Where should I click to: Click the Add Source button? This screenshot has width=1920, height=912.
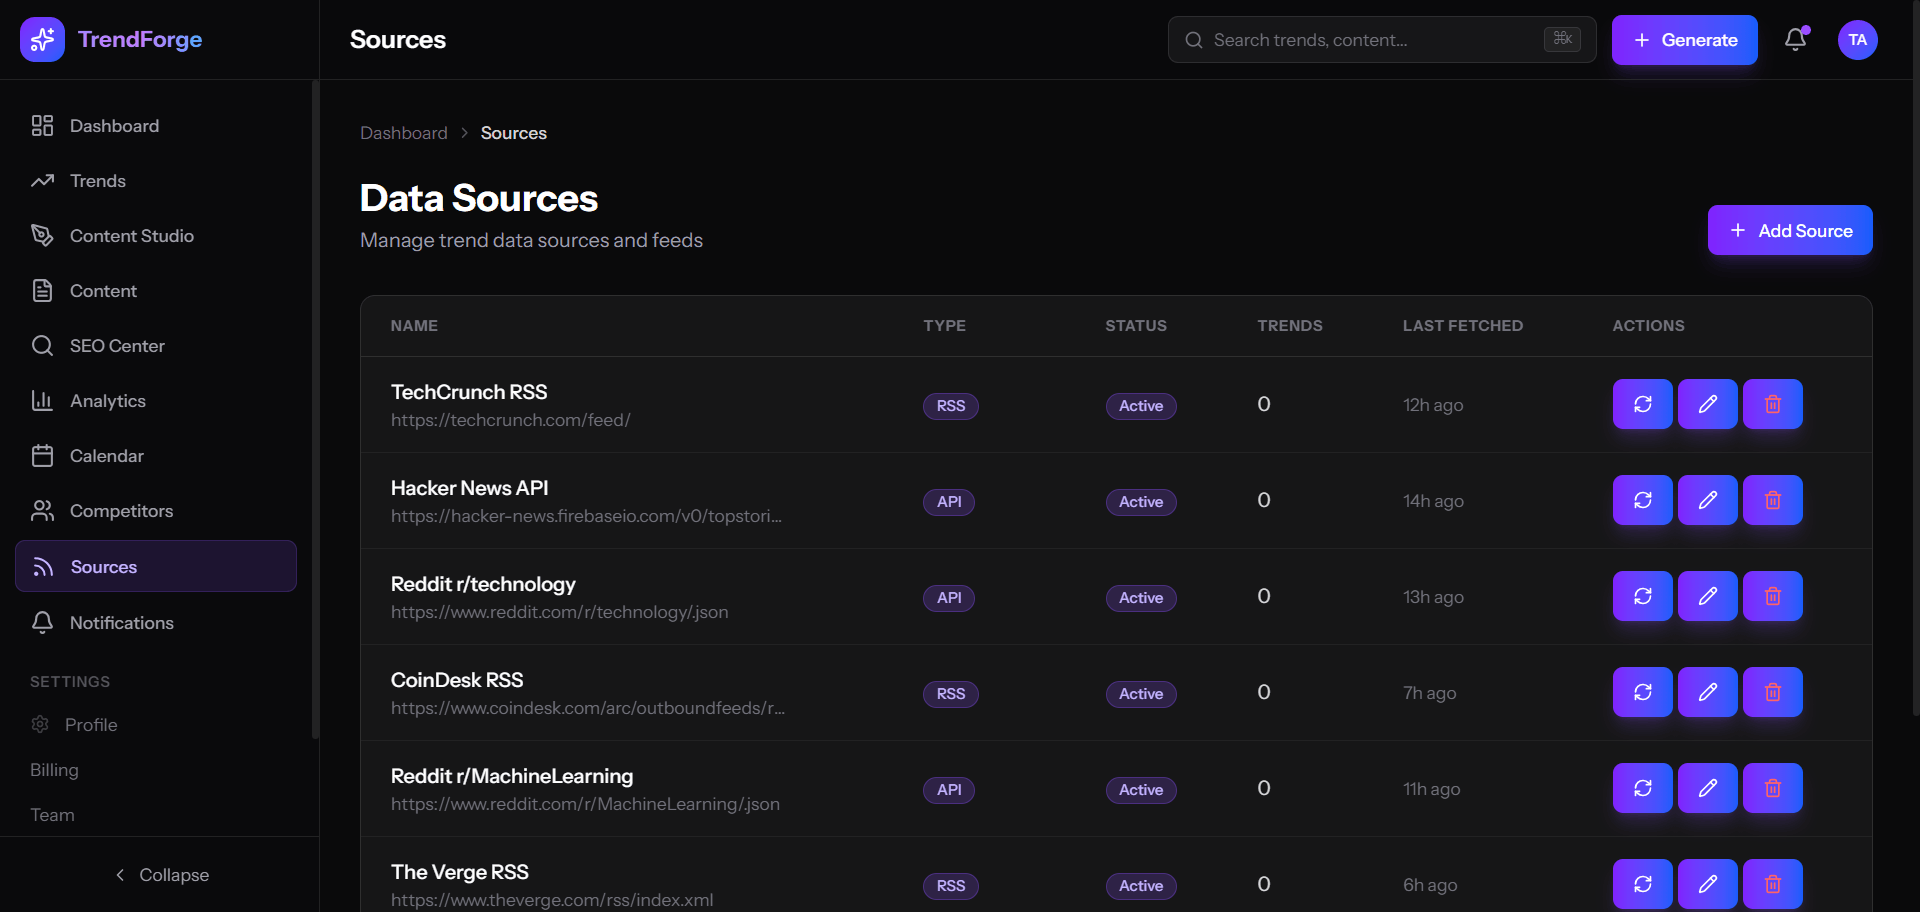pyautogui.click(x=1790, y=230)
